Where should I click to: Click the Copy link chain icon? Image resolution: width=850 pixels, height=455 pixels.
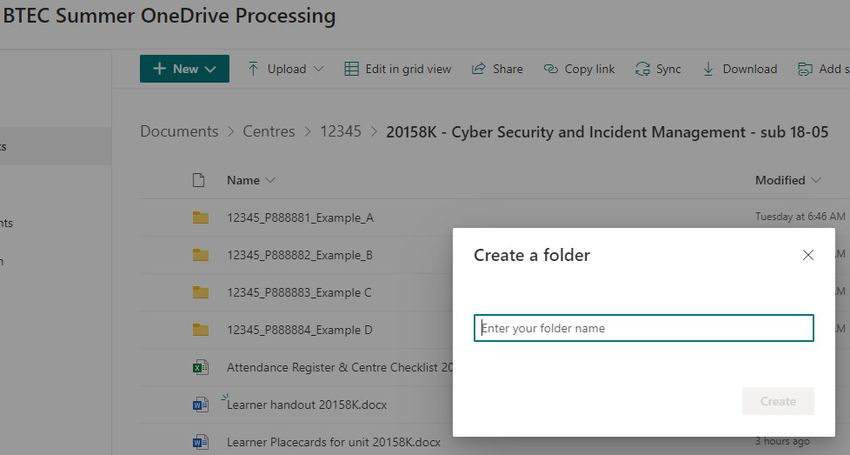pyautogui.click(x=551, y=69)
